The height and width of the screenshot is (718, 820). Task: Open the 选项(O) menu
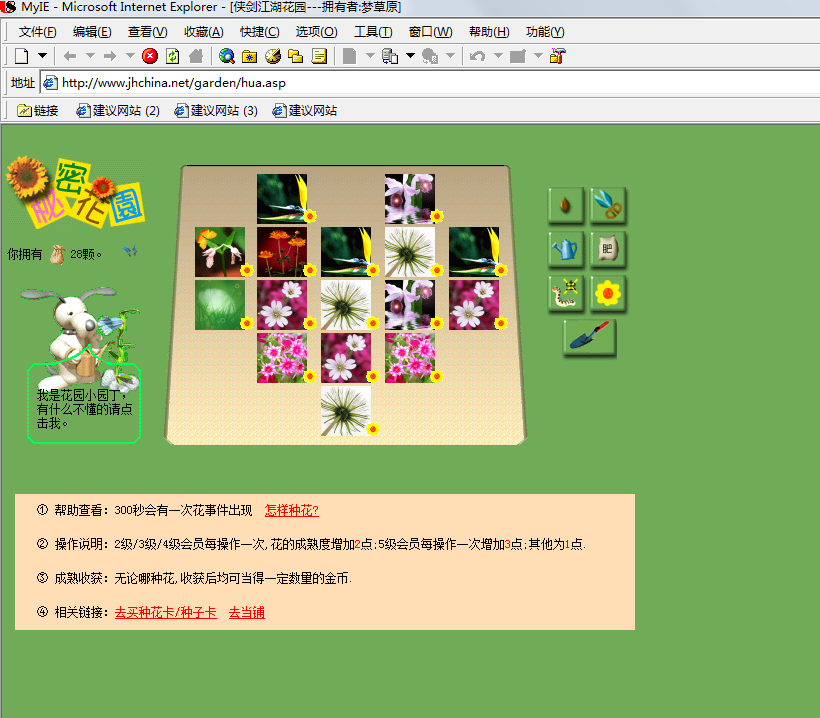316,32
